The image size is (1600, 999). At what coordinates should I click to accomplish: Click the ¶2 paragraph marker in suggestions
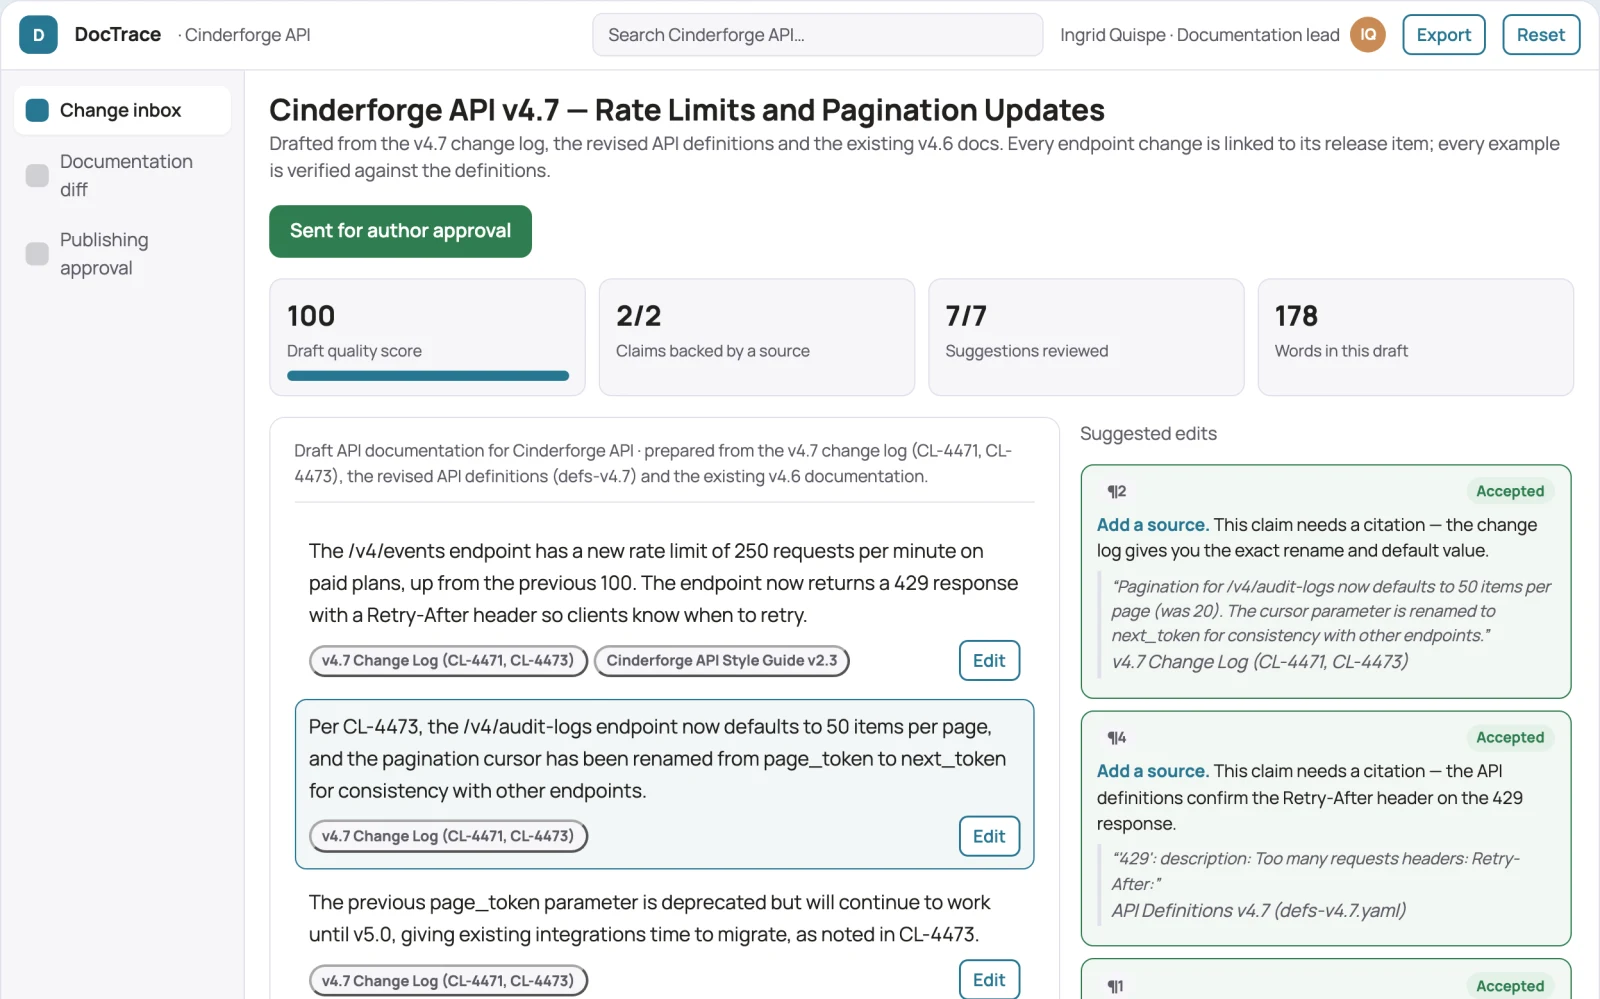(x=1116, y=491)
